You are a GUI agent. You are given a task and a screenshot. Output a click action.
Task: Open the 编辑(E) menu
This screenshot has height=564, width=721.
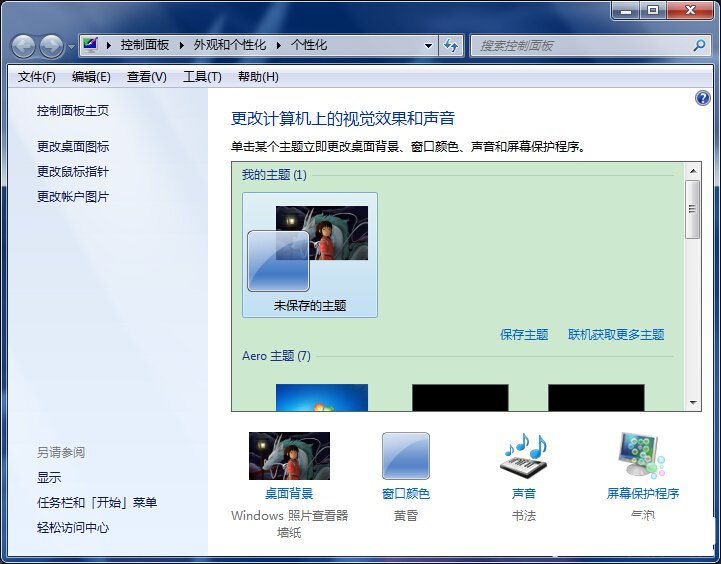[91, 77]
